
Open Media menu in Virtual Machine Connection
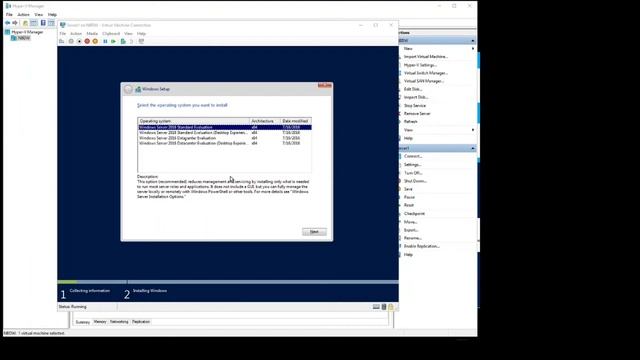92,33
